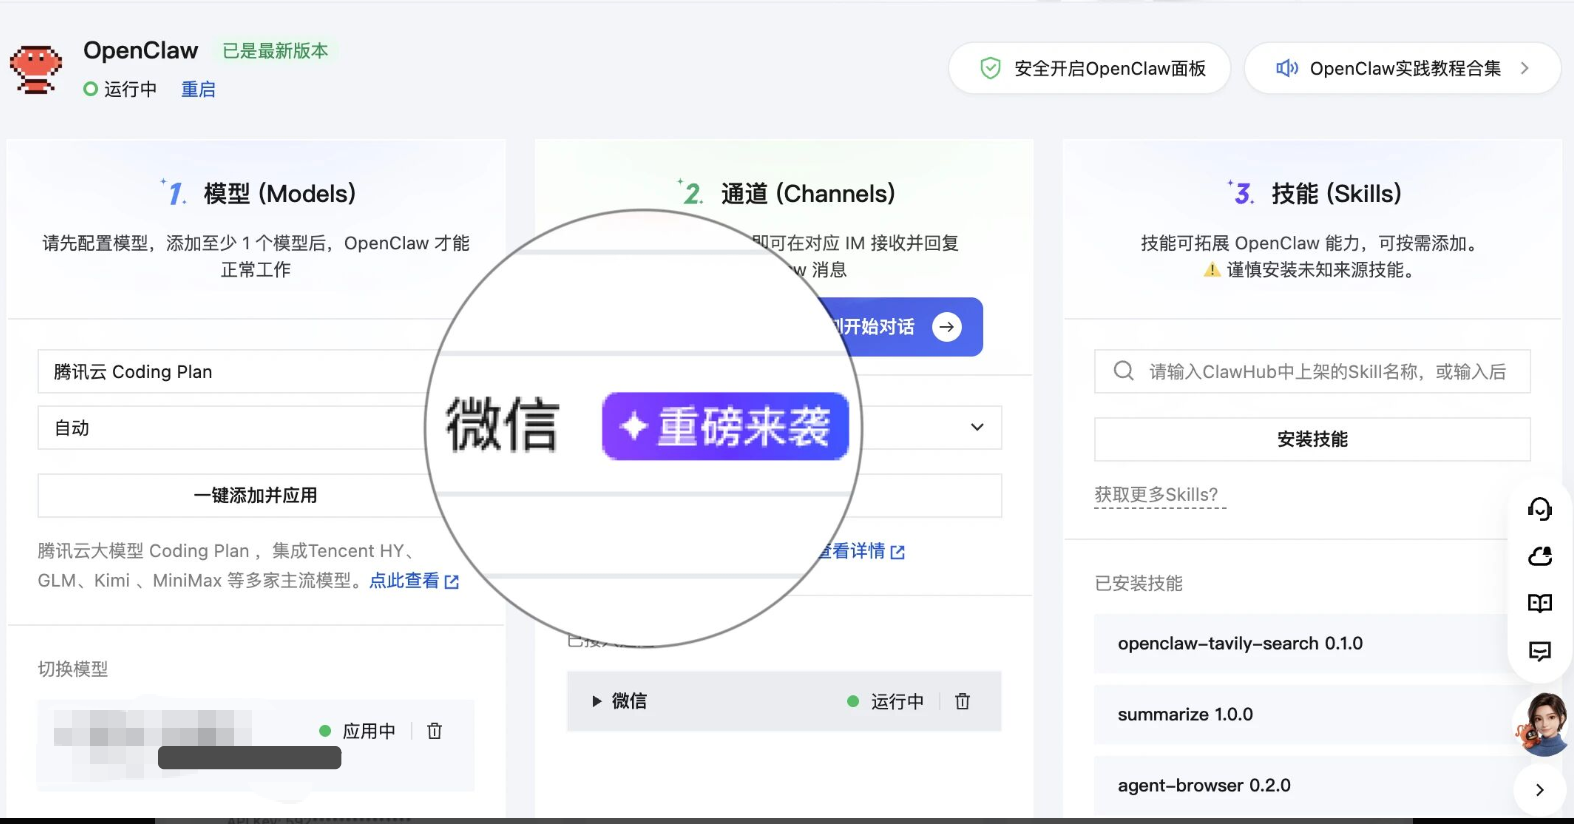Click the 应用中 status of model
1574x824 pixels.
[358, 731]
